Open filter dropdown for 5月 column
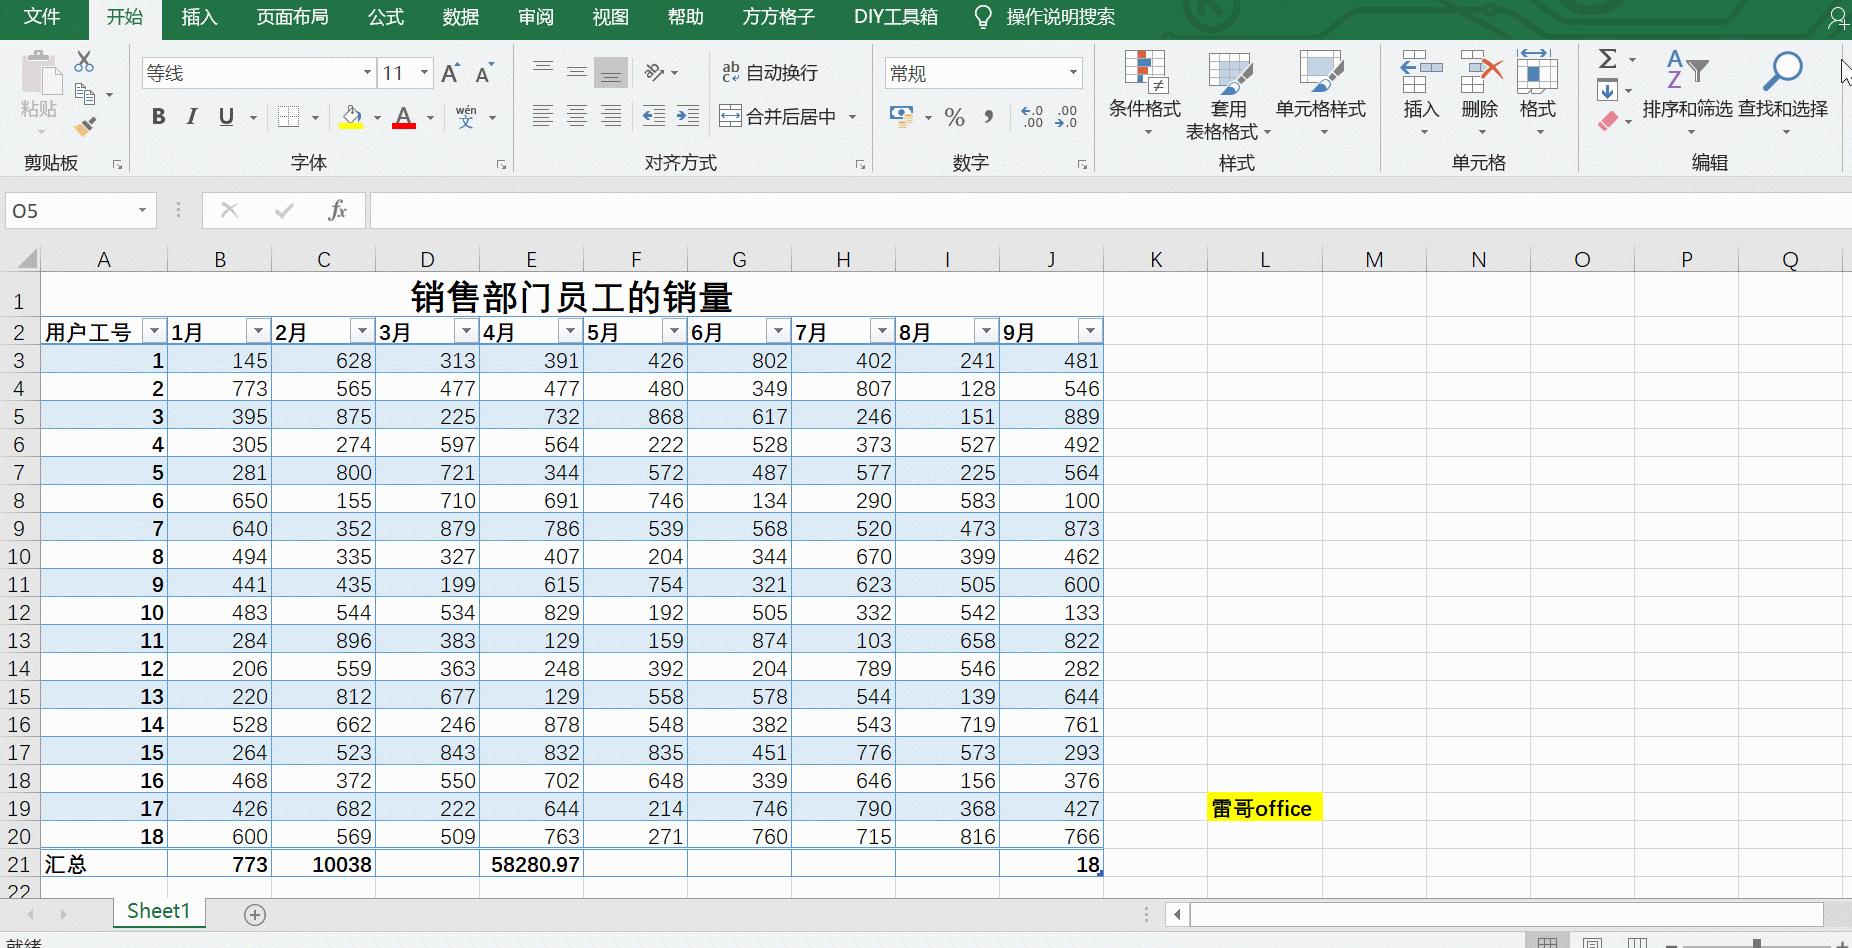The image size is (1852, 948). click(674, 331)
